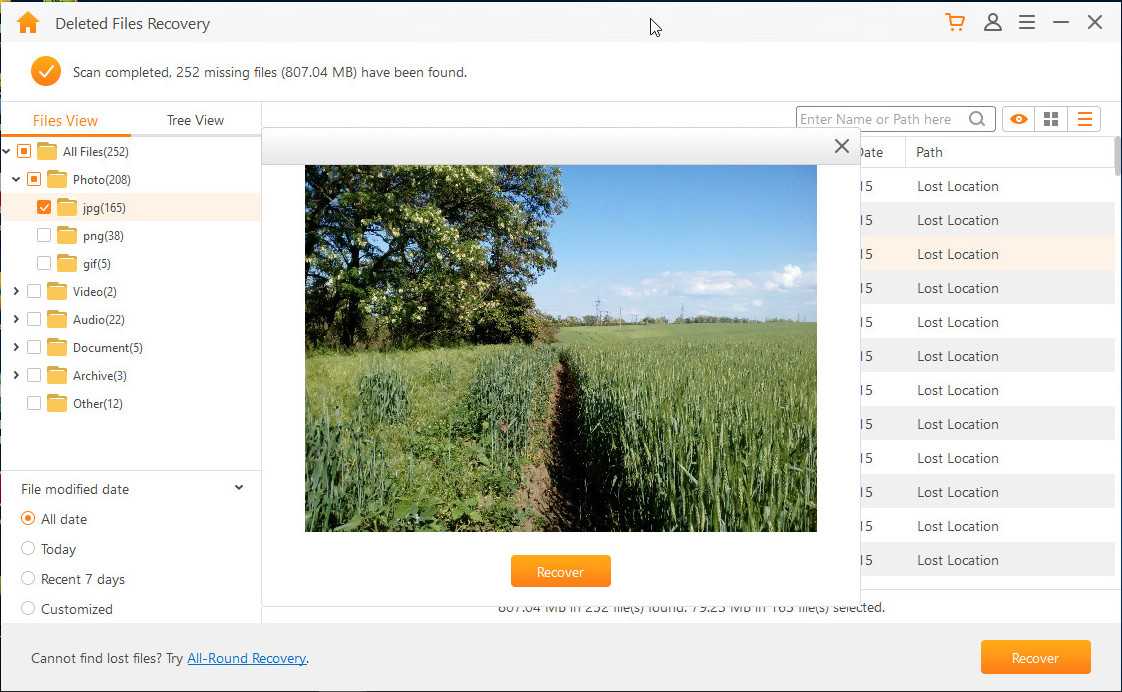The width and height of the screenshot is (1122, 692).
Task: Open the hamburger menu icon
Action: click(1027, 22)
